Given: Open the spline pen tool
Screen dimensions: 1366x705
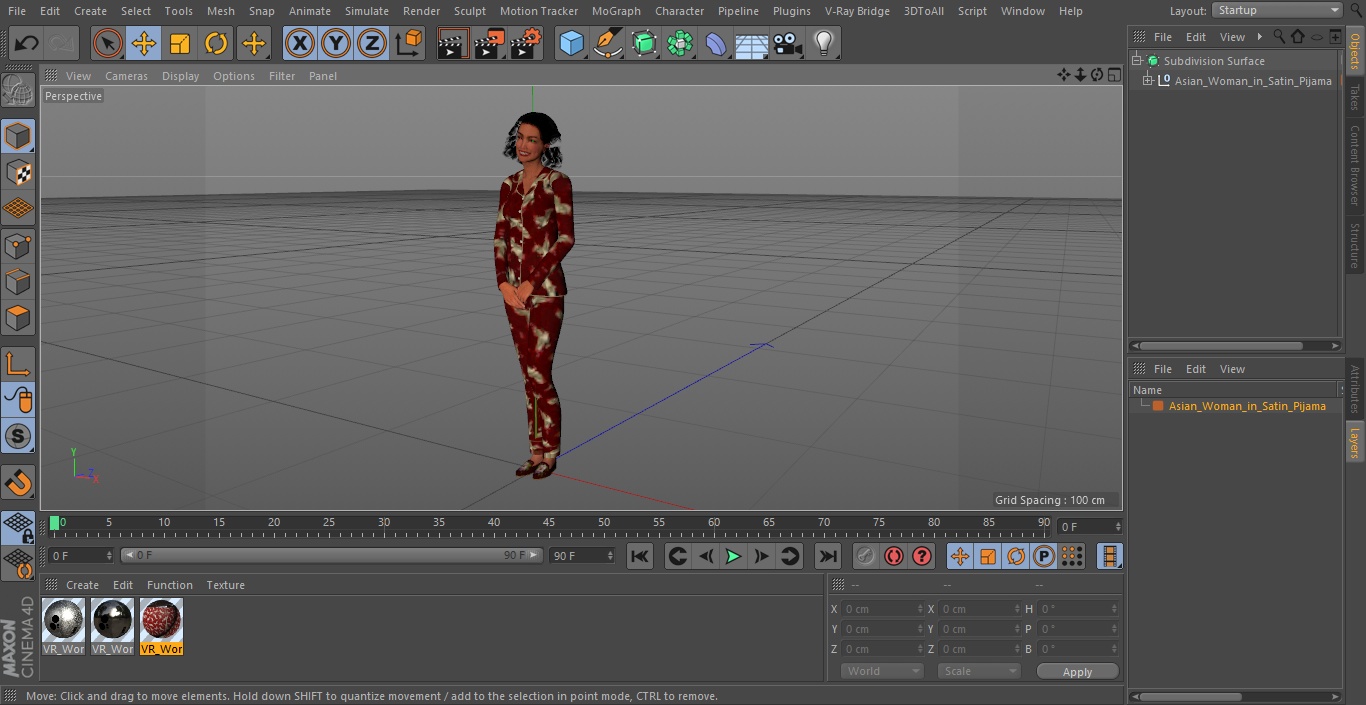Looking at the screenshot, I should (607, 43).
